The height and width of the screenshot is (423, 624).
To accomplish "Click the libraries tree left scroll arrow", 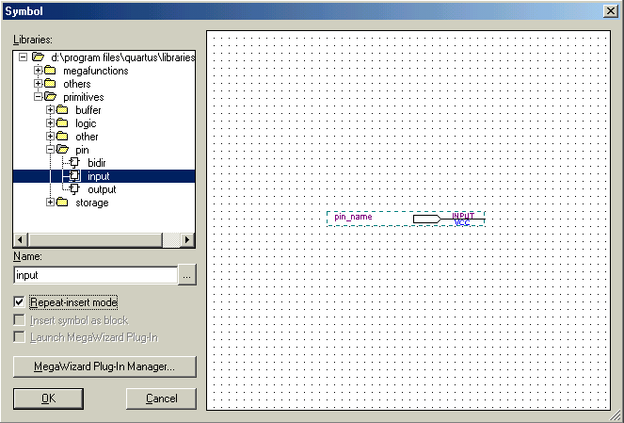I will pyautogui.click(x=20, y=240).
